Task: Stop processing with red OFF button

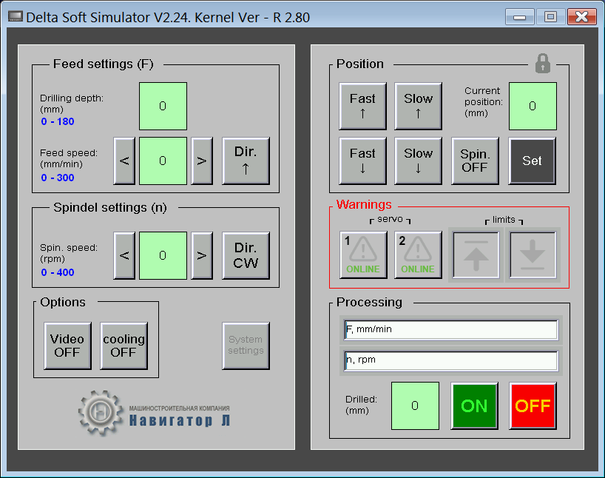Action: [533, 407]
